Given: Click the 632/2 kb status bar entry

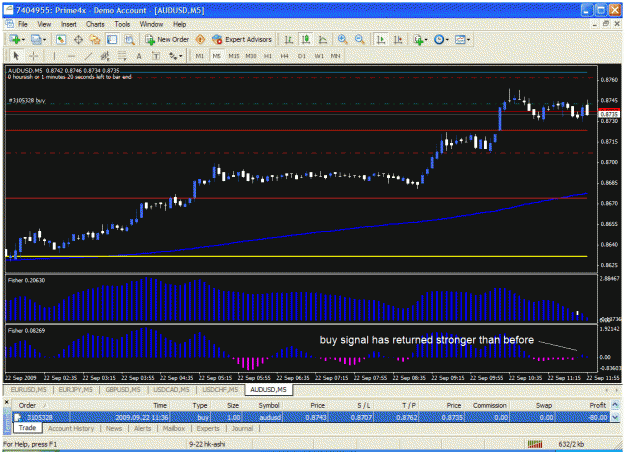Looking at the screenshot, I should pos(571,444).
